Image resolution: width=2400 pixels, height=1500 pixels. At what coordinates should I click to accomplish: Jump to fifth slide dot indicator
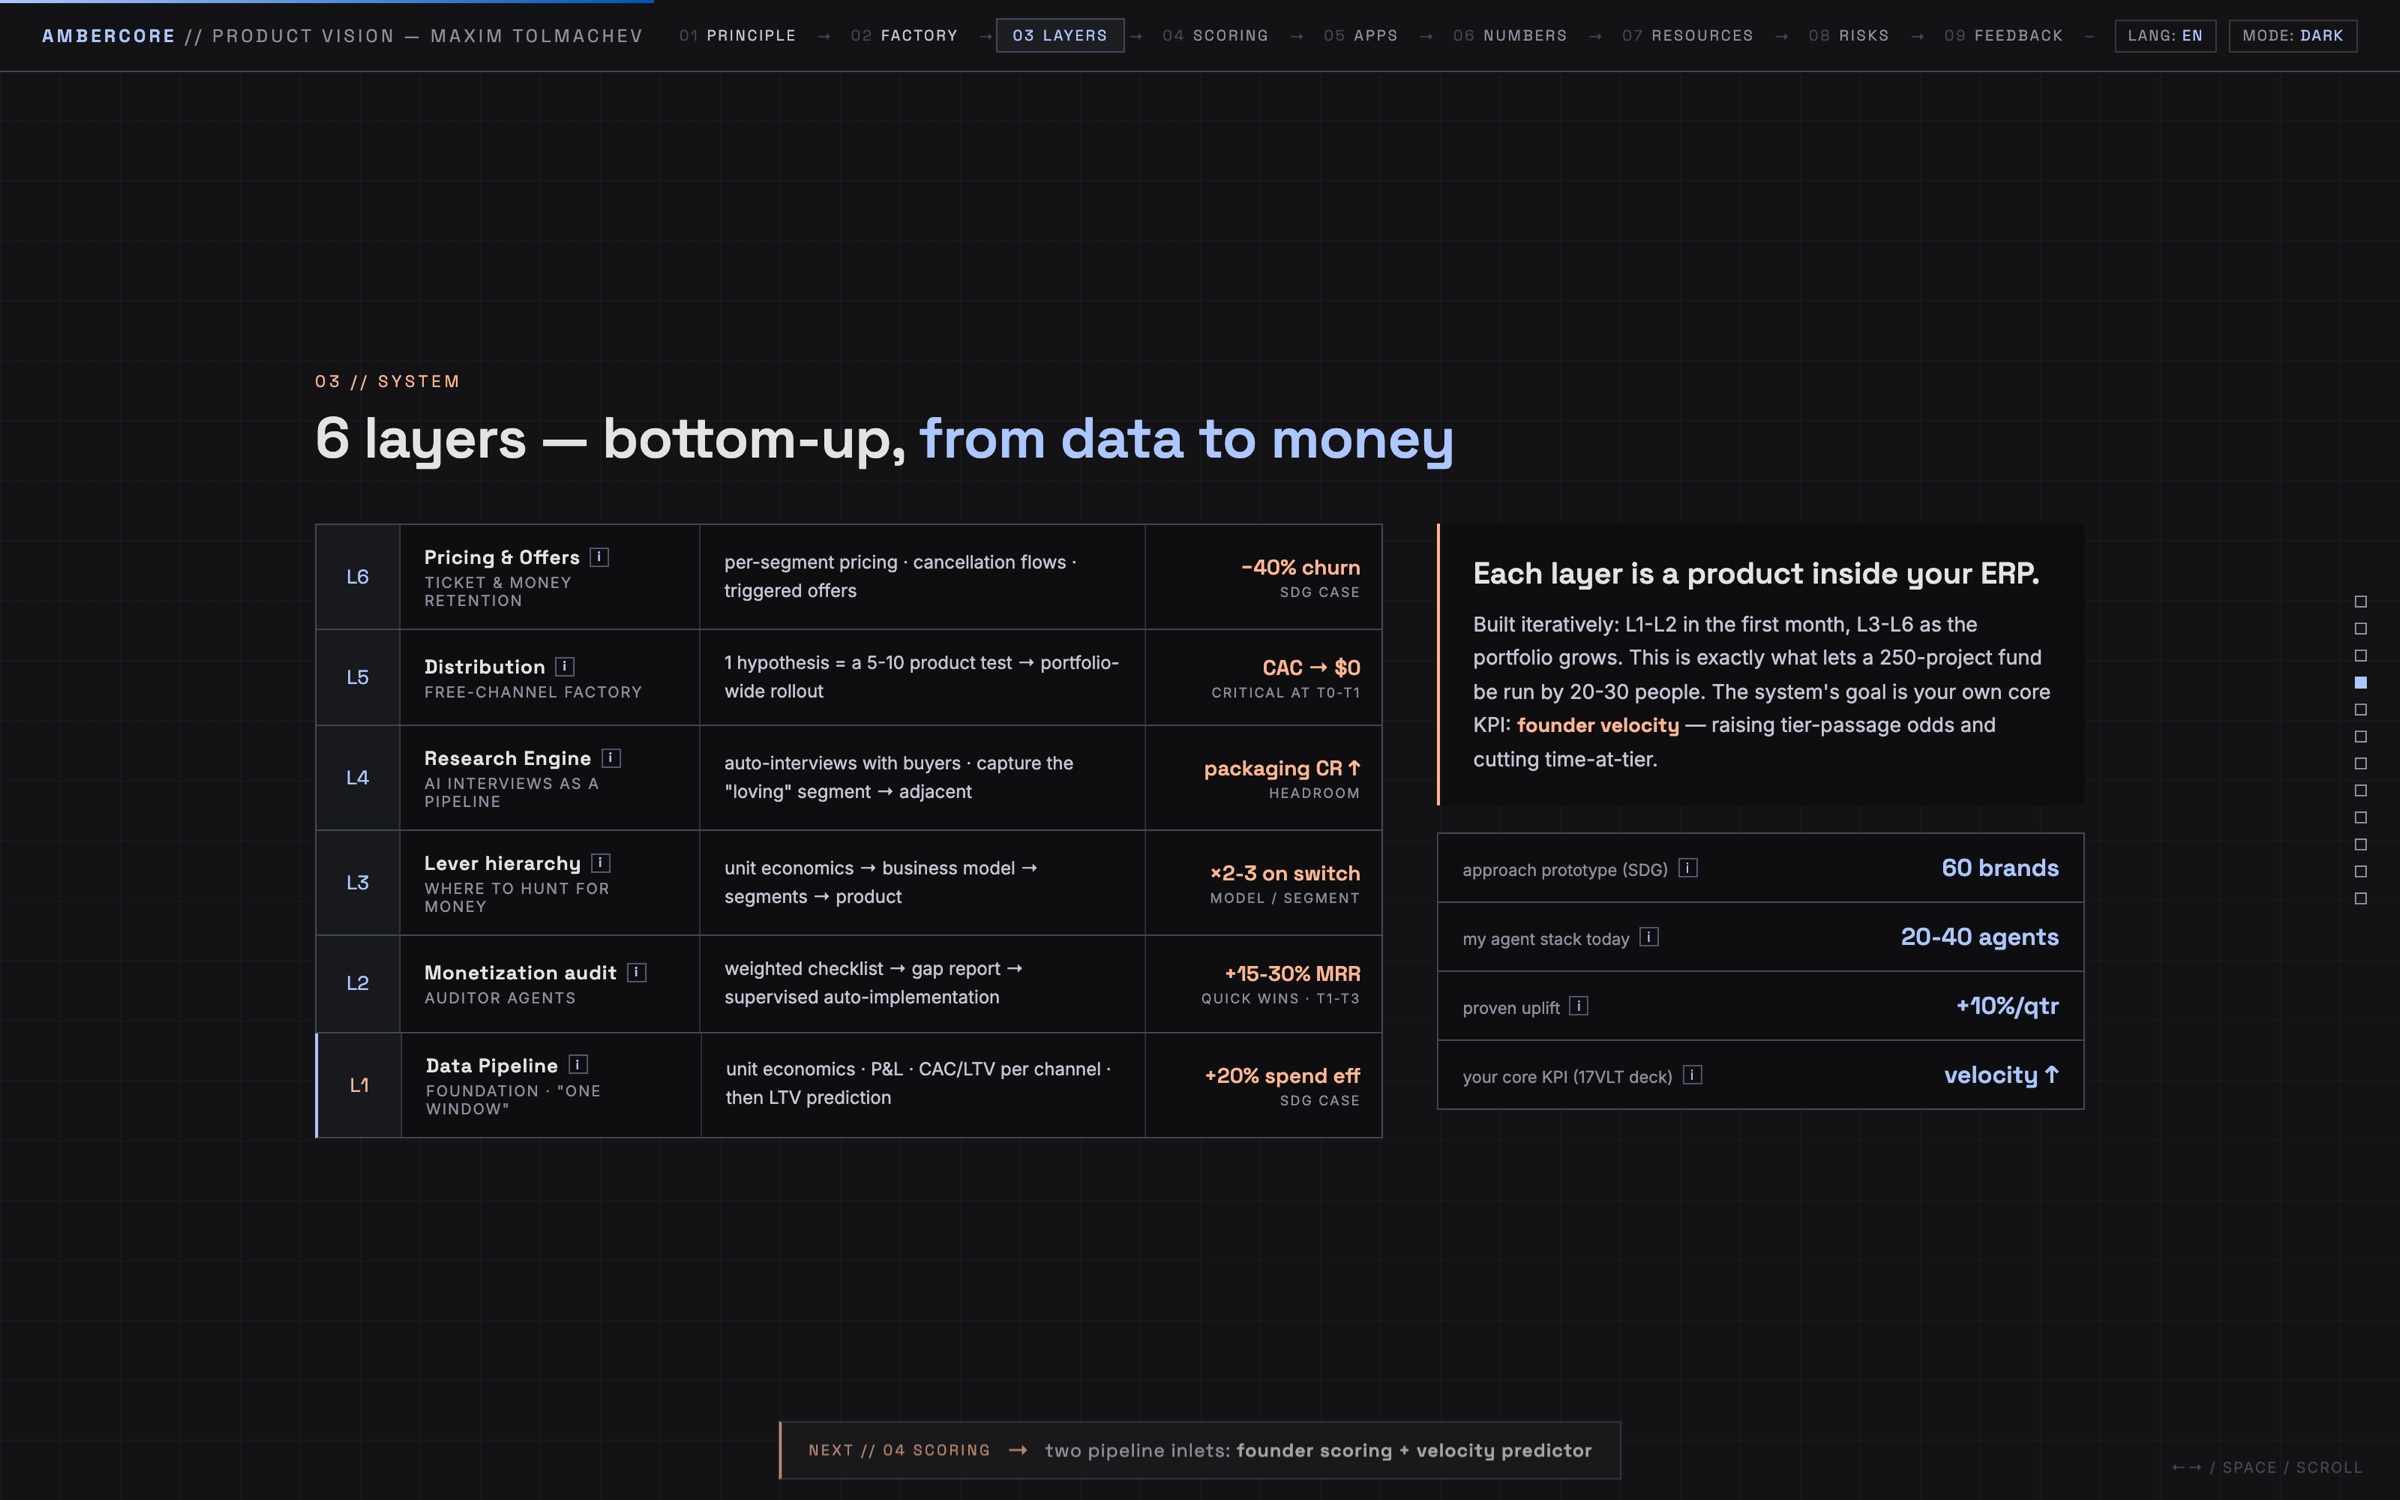coord(2361,710)
